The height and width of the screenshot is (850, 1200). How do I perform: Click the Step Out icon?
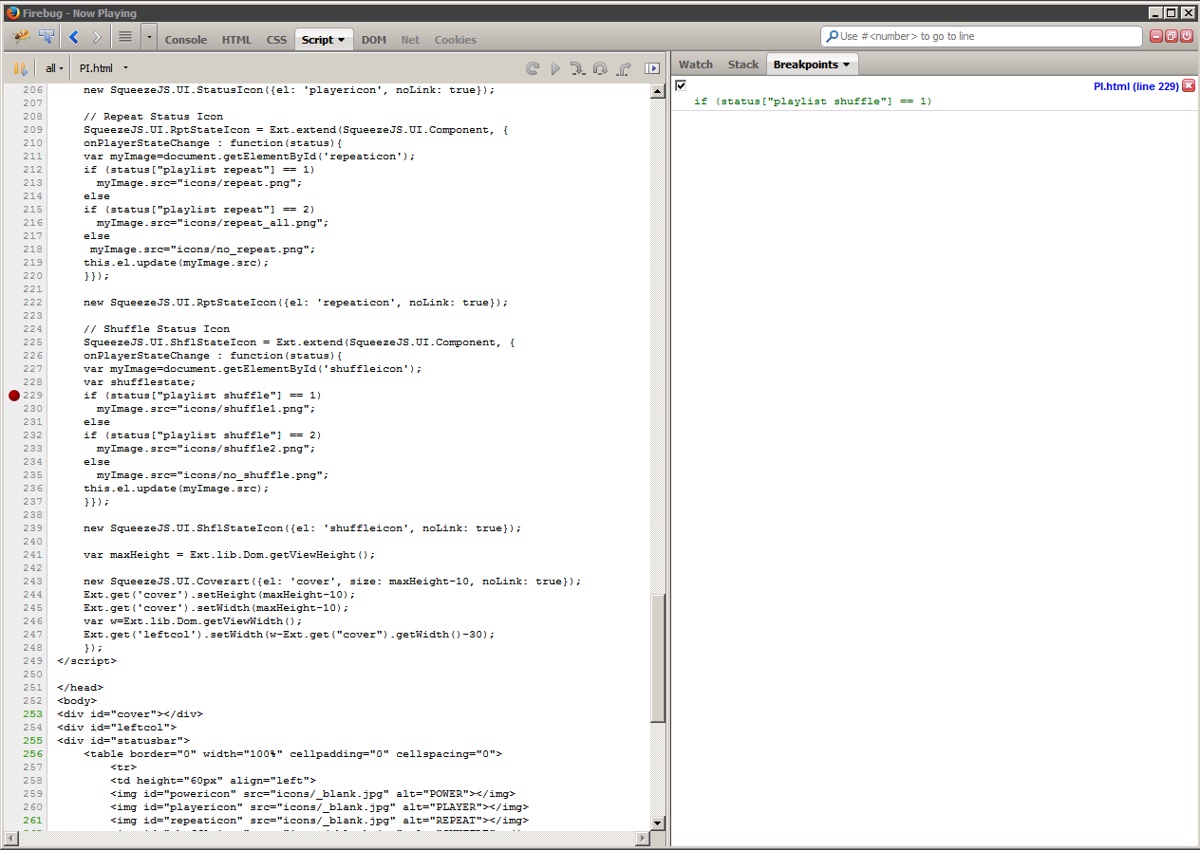coord(624,68)
